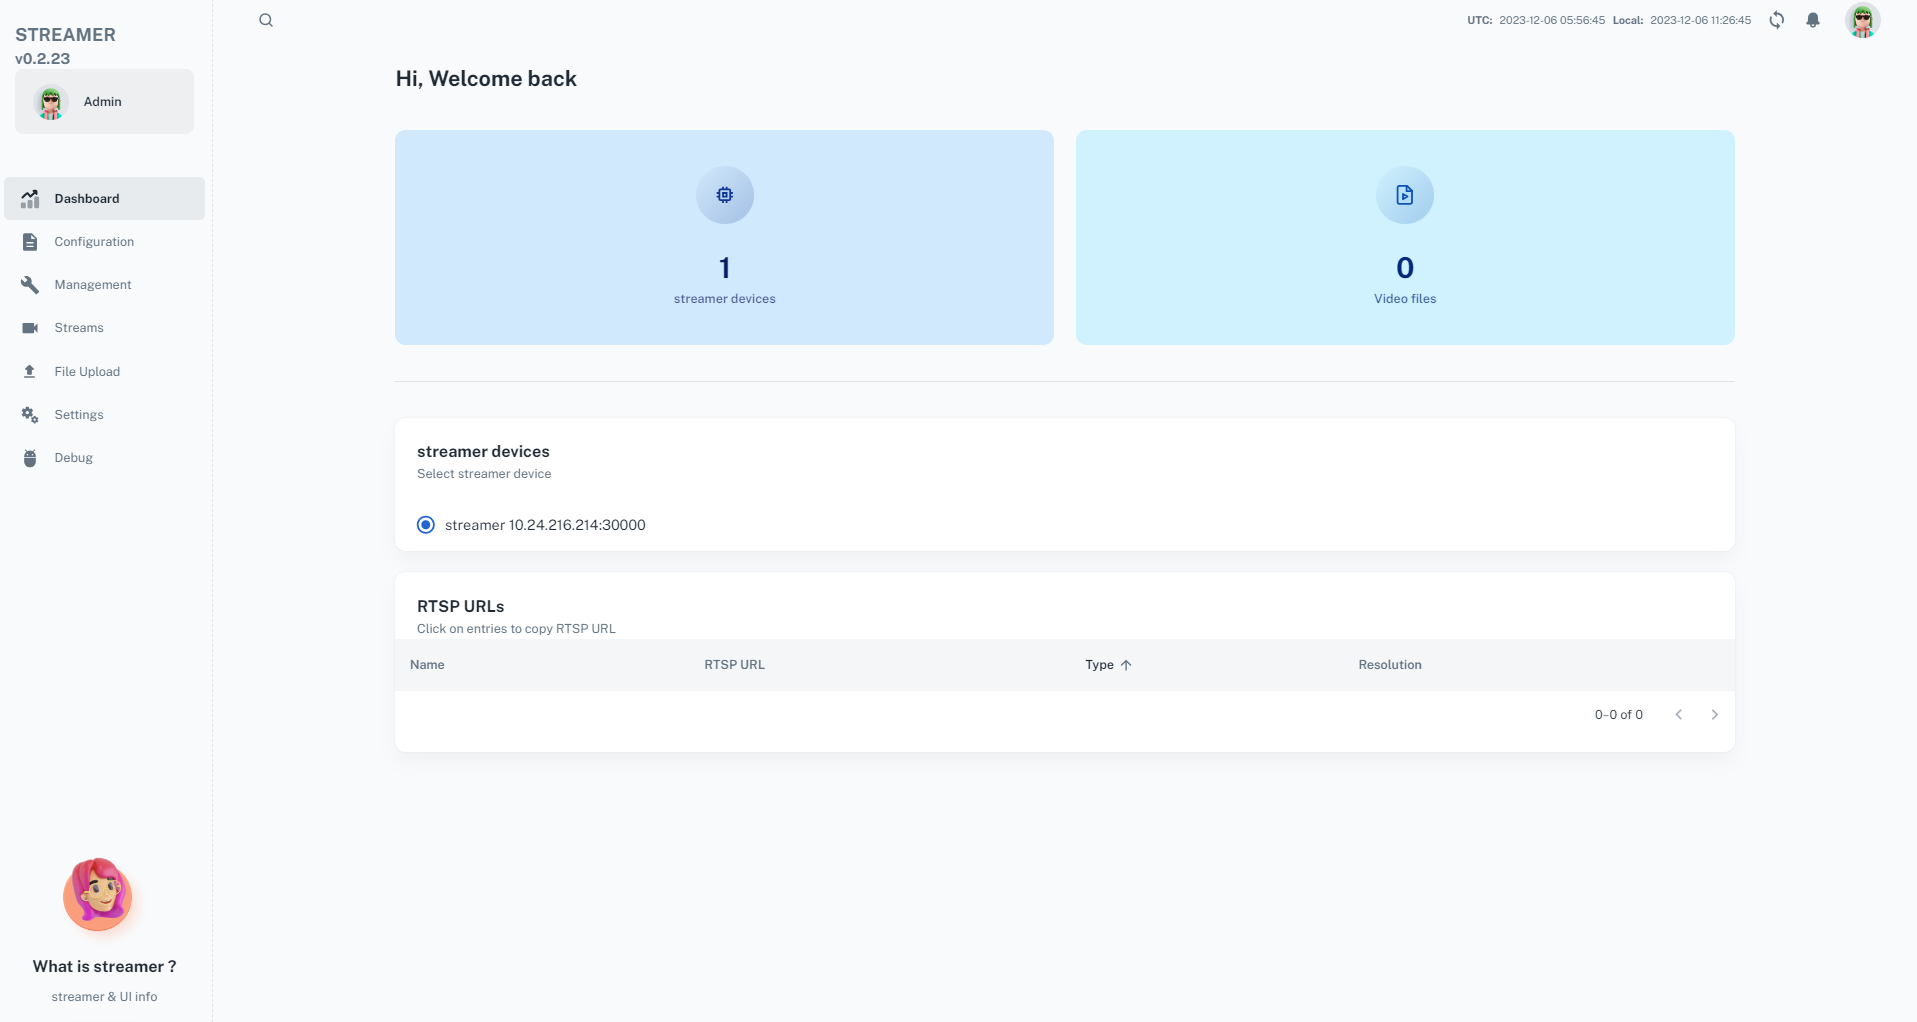1917x1022 pixels.
Task: Navigate to Streams in sidebar
Action: click(x=79, y=328)
